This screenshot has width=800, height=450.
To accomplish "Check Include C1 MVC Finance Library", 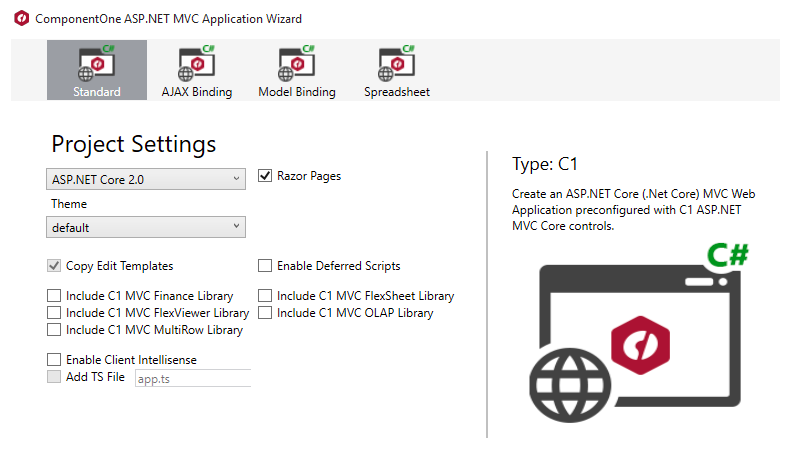I will pos(54,295).
